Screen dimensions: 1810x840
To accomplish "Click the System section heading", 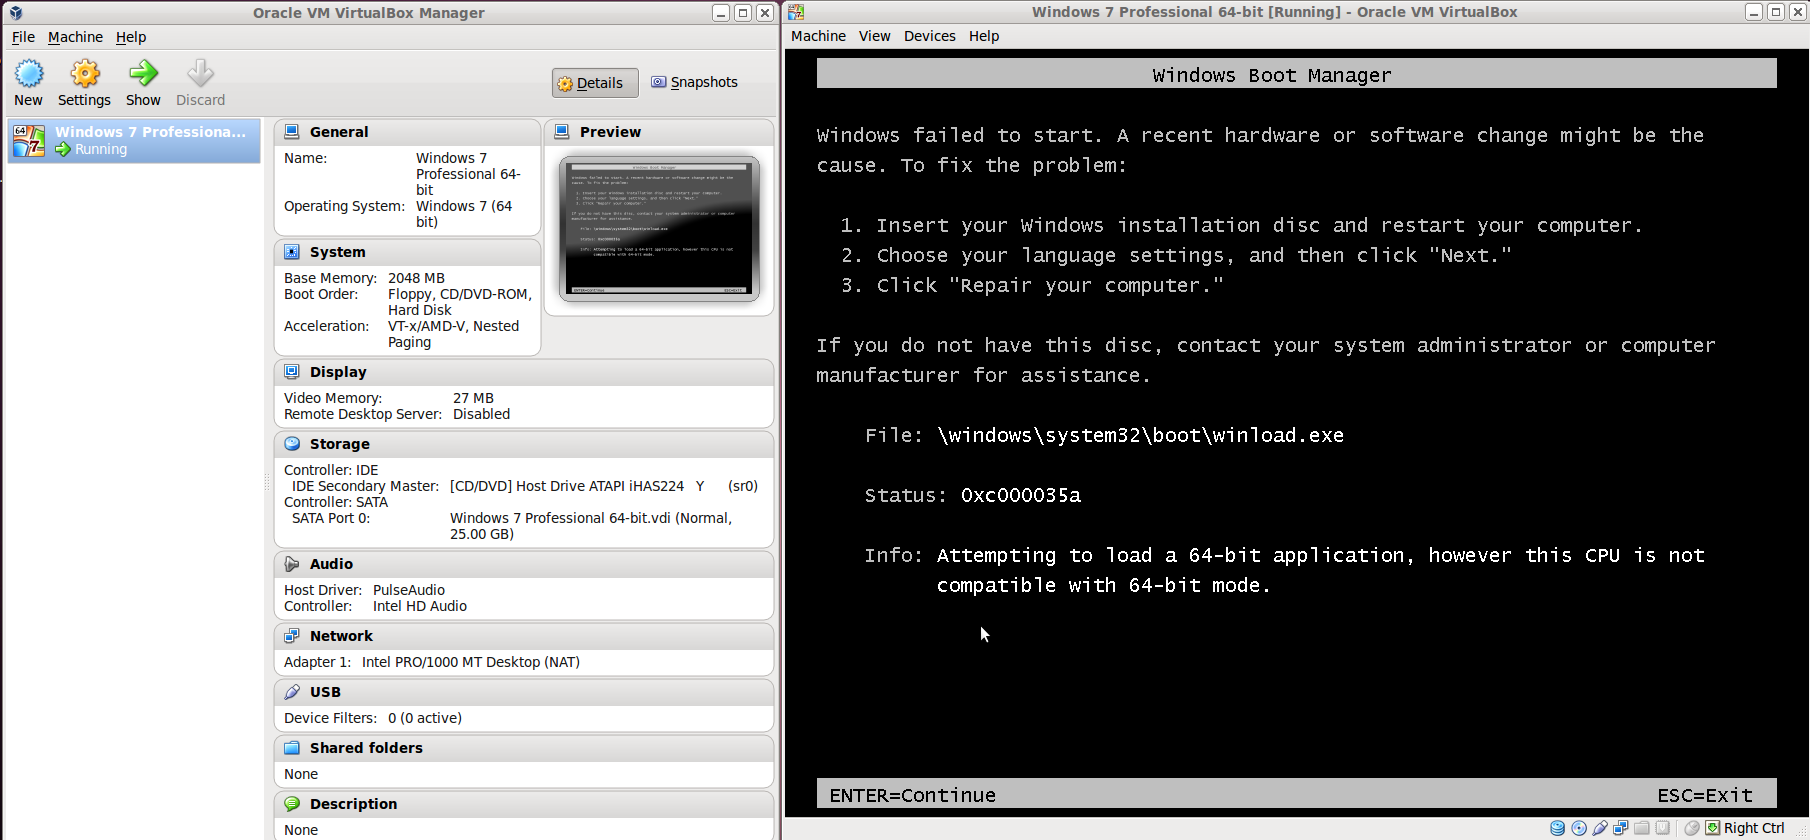I will [x=338, y=252].
